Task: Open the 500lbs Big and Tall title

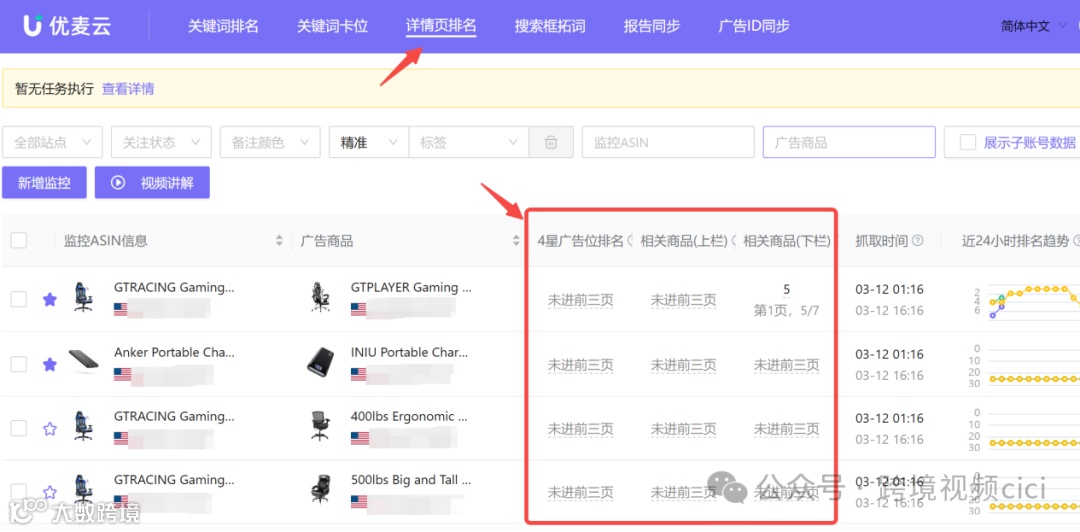Action: pos(411,480)
